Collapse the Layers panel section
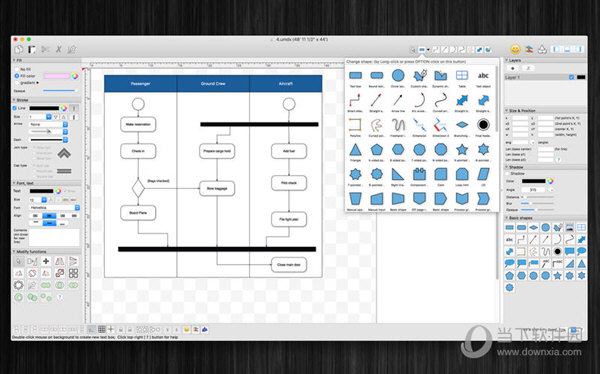 click(x=507, y=60)
